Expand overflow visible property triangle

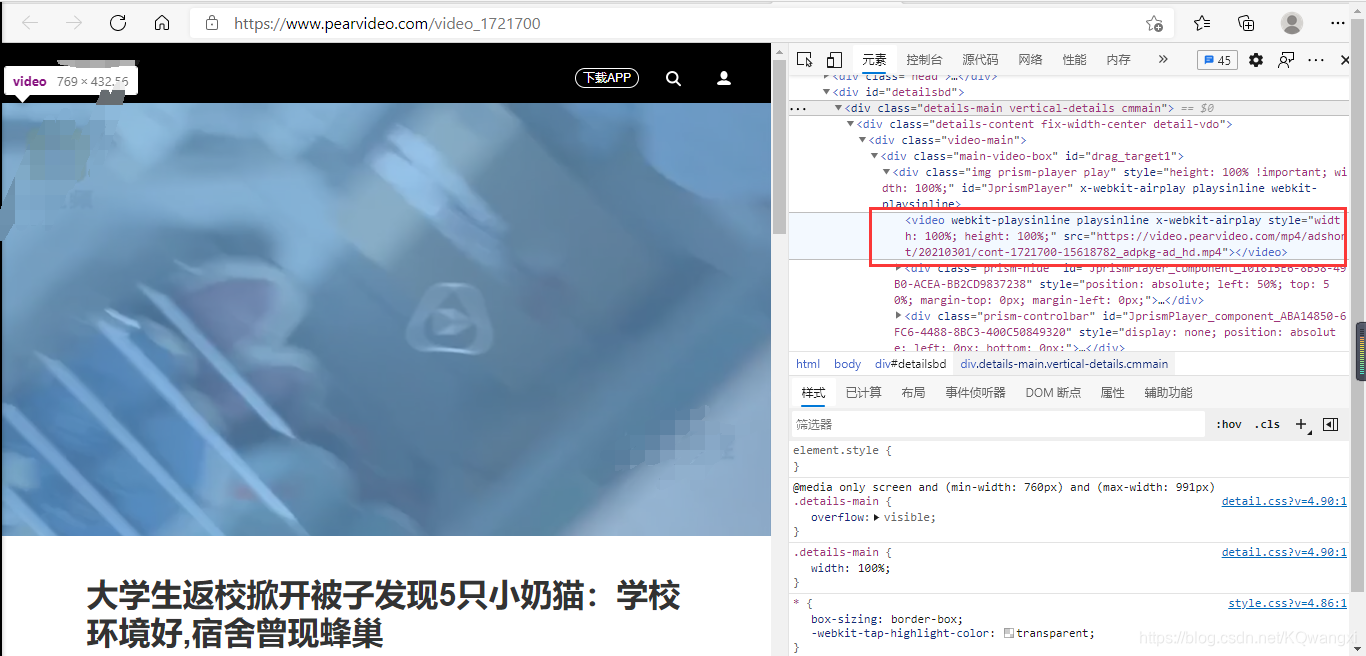[877, 518]
